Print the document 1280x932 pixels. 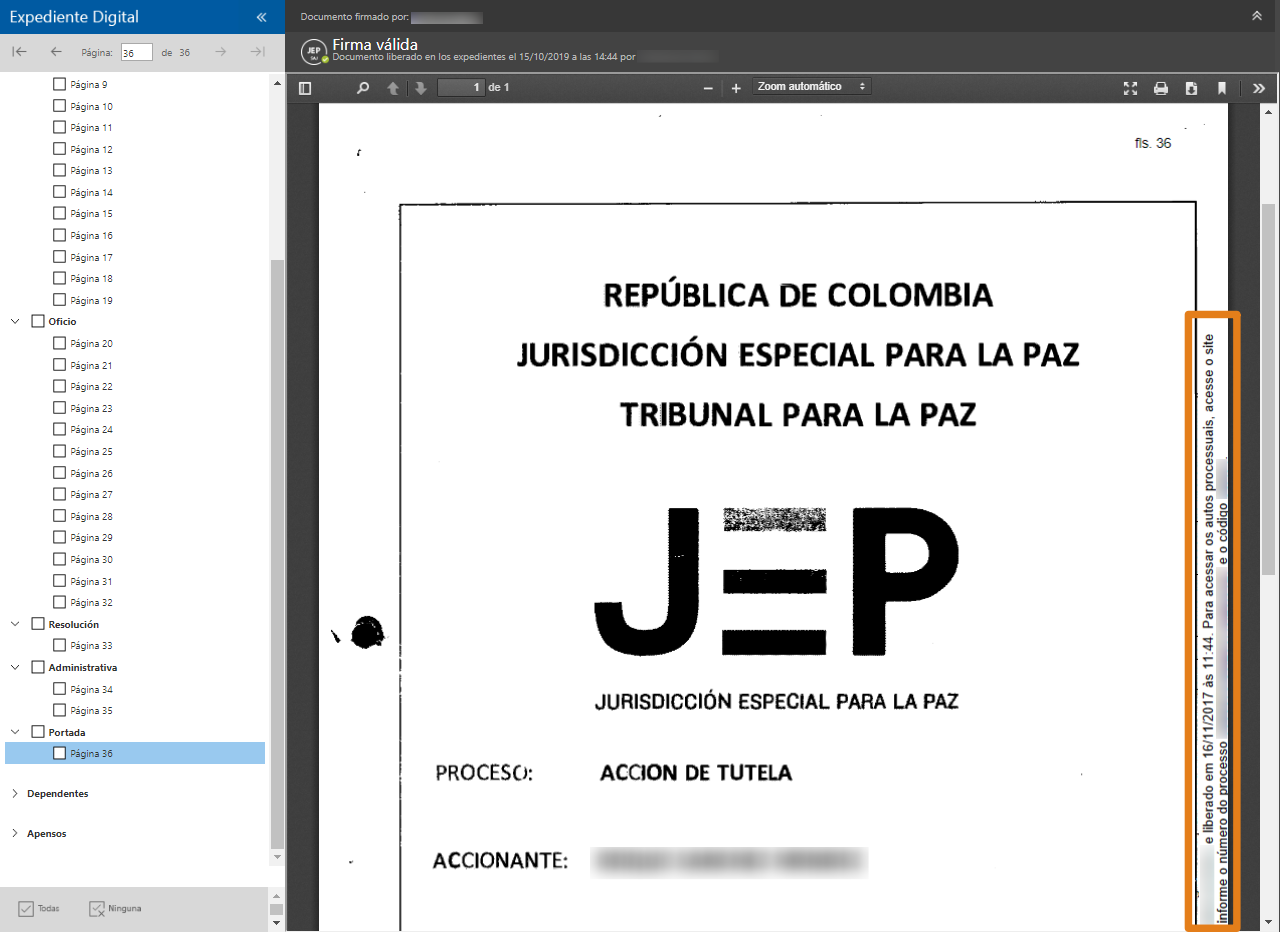[1161, 88]
